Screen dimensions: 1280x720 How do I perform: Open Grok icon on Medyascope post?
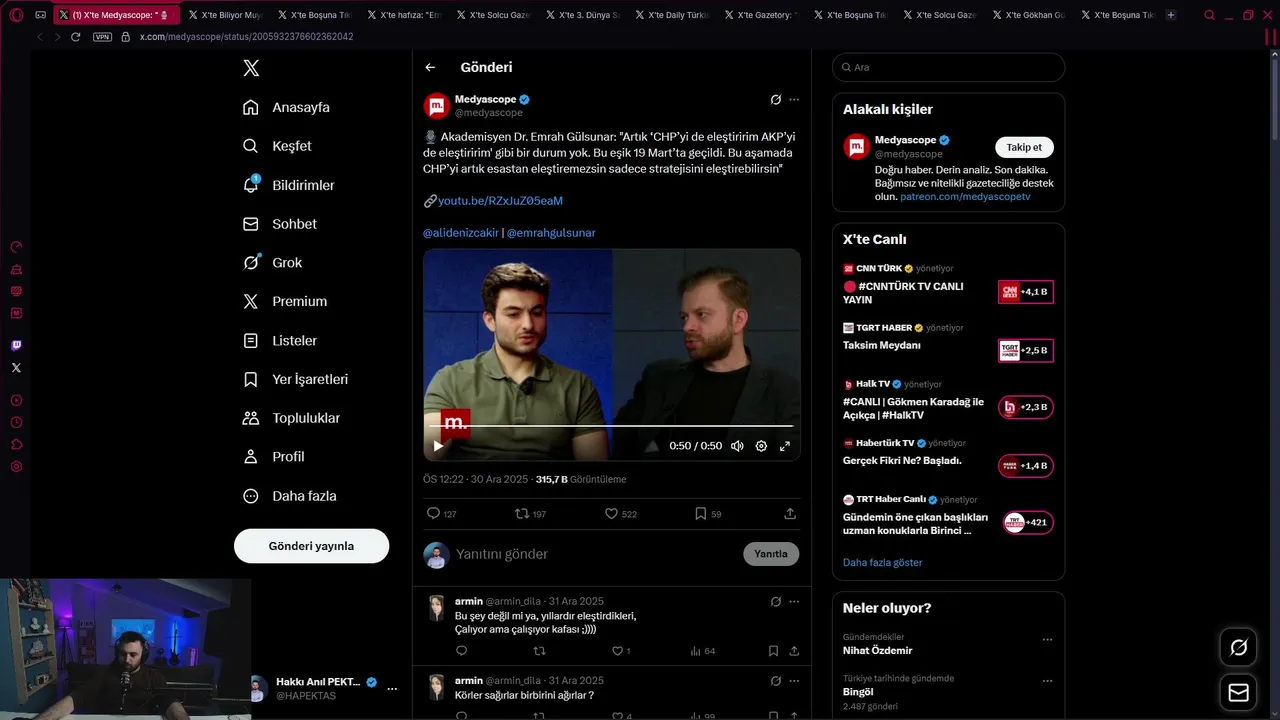(x=775, y=100)
